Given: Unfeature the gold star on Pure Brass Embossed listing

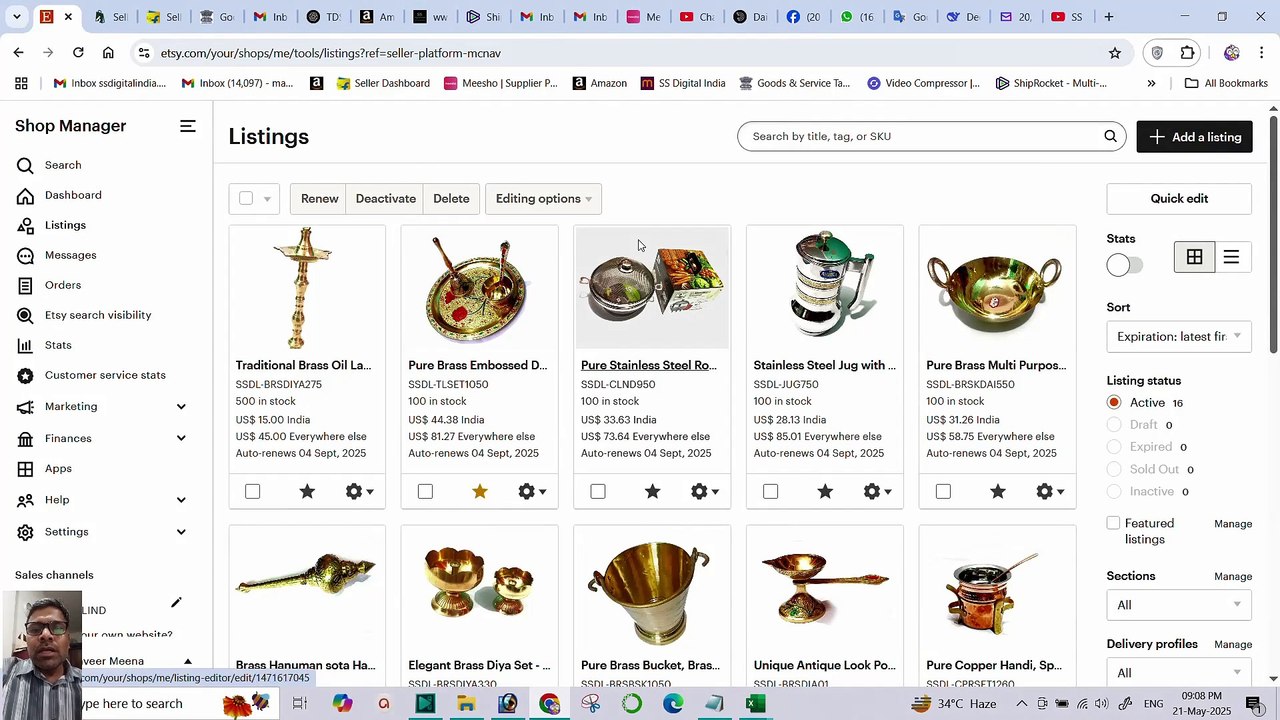Looking at the screenshot, I should point(480,491).
